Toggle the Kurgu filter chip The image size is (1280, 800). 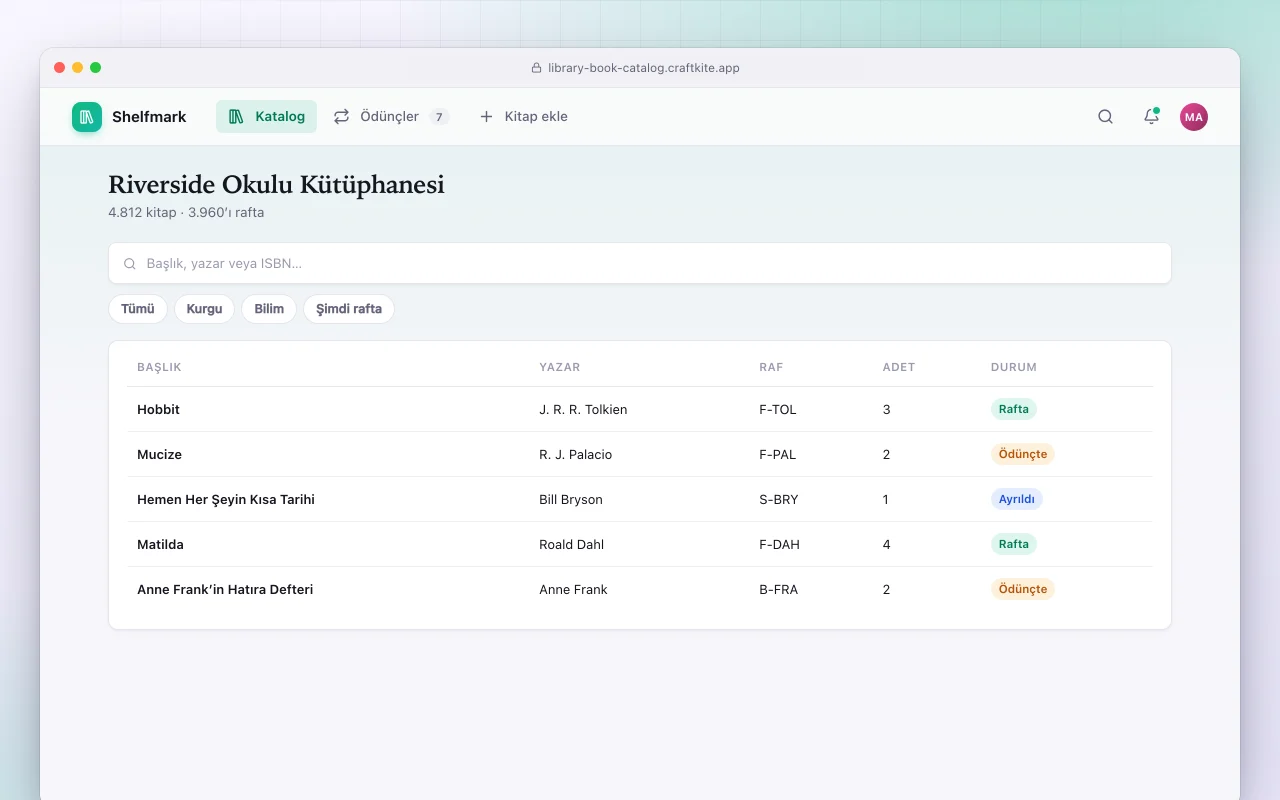(204, 309)
